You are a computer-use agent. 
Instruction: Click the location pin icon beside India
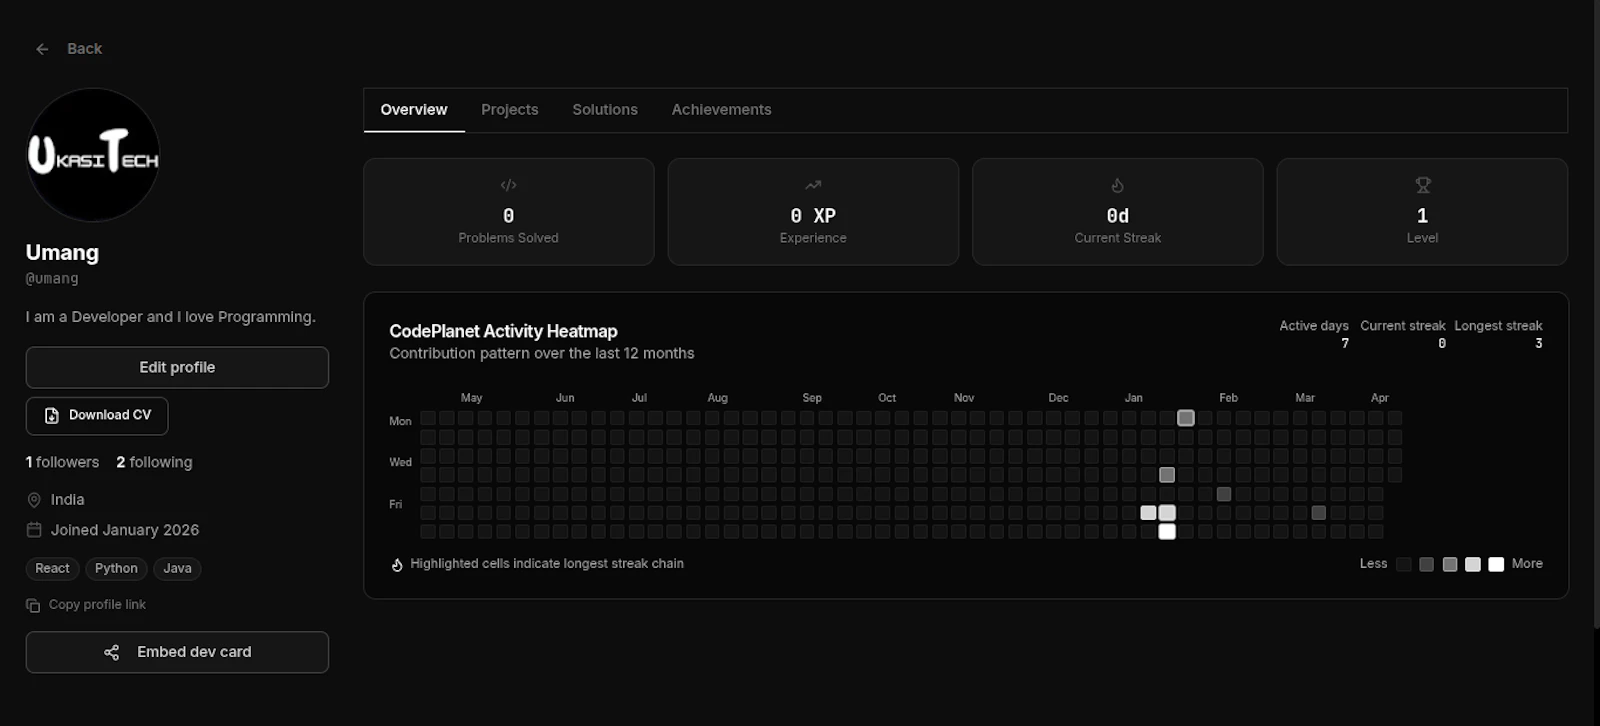(34, 500)
